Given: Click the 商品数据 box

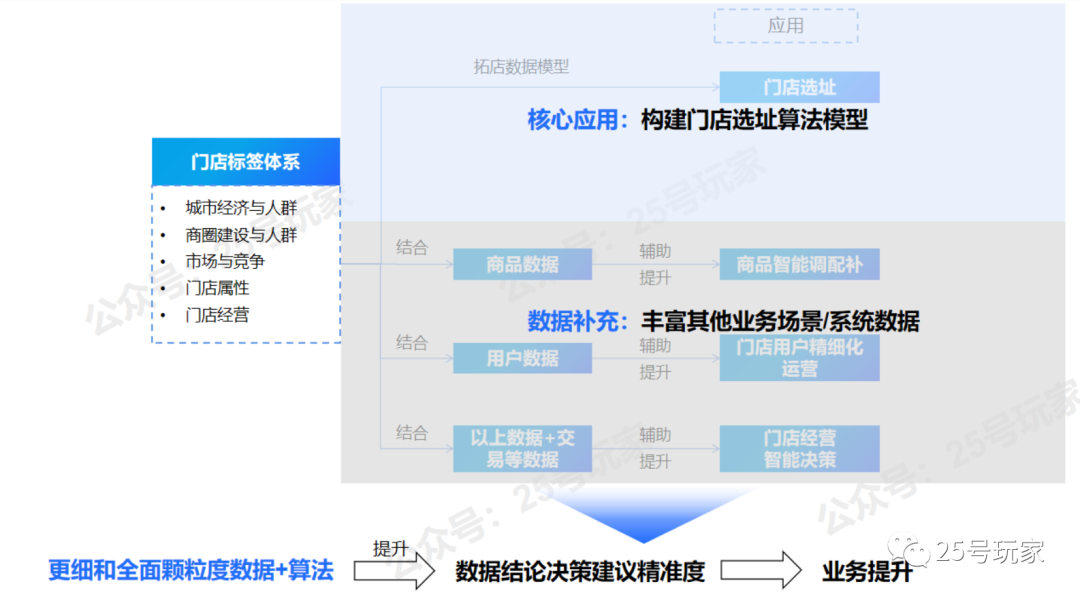Looking at the screenshot, I should (x=522, y=265).
